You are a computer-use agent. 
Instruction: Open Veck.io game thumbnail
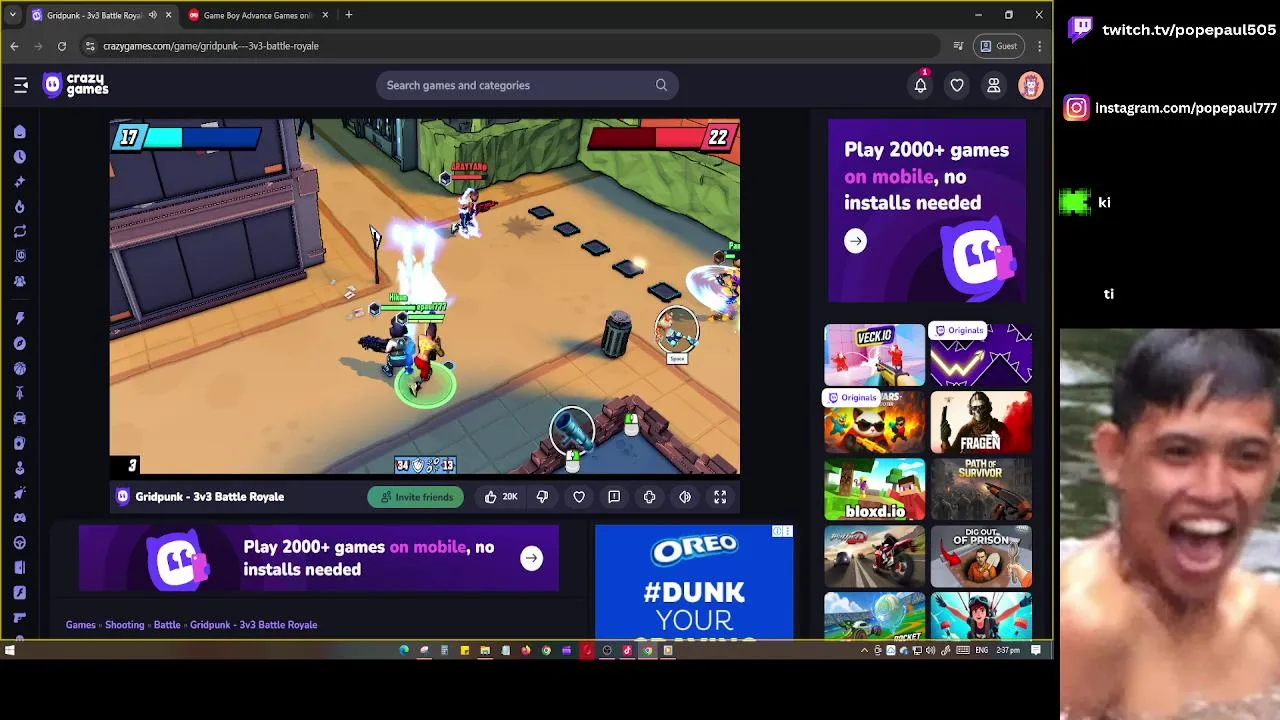pyautogui.click(x=875, y=355)
